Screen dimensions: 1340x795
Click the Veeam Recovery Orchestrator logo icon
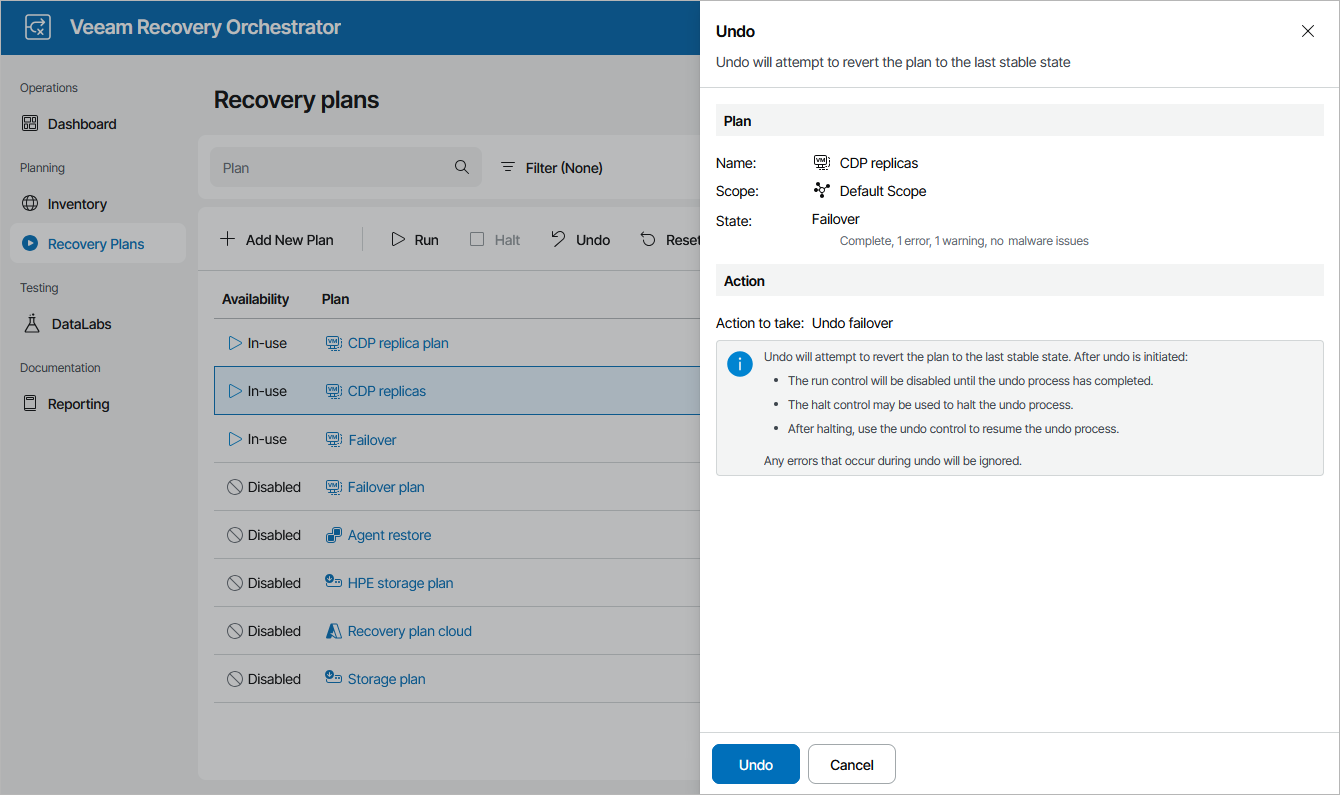pyautogui.click(x=37, y=27)
